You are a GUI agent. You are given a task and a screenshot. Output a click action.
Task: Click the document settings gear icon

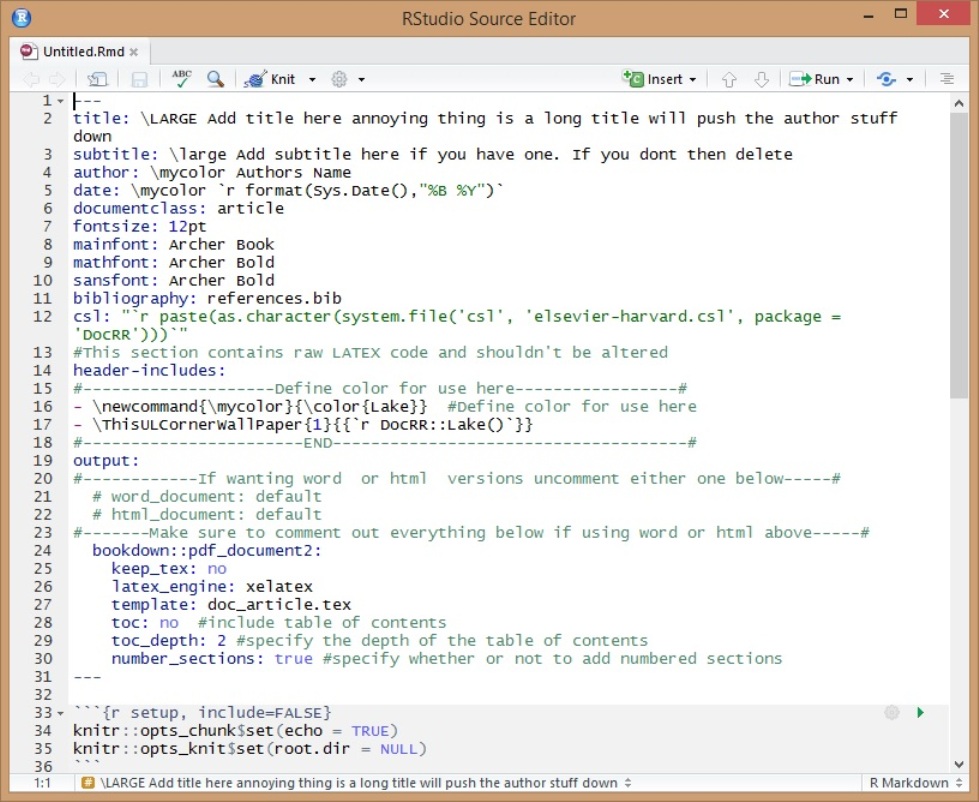[339, 79]
